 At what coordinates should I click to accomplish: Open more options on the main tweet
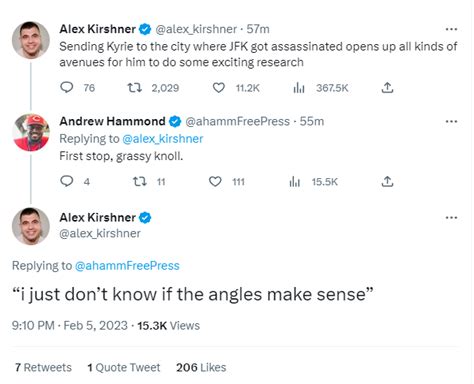[451, 218]
